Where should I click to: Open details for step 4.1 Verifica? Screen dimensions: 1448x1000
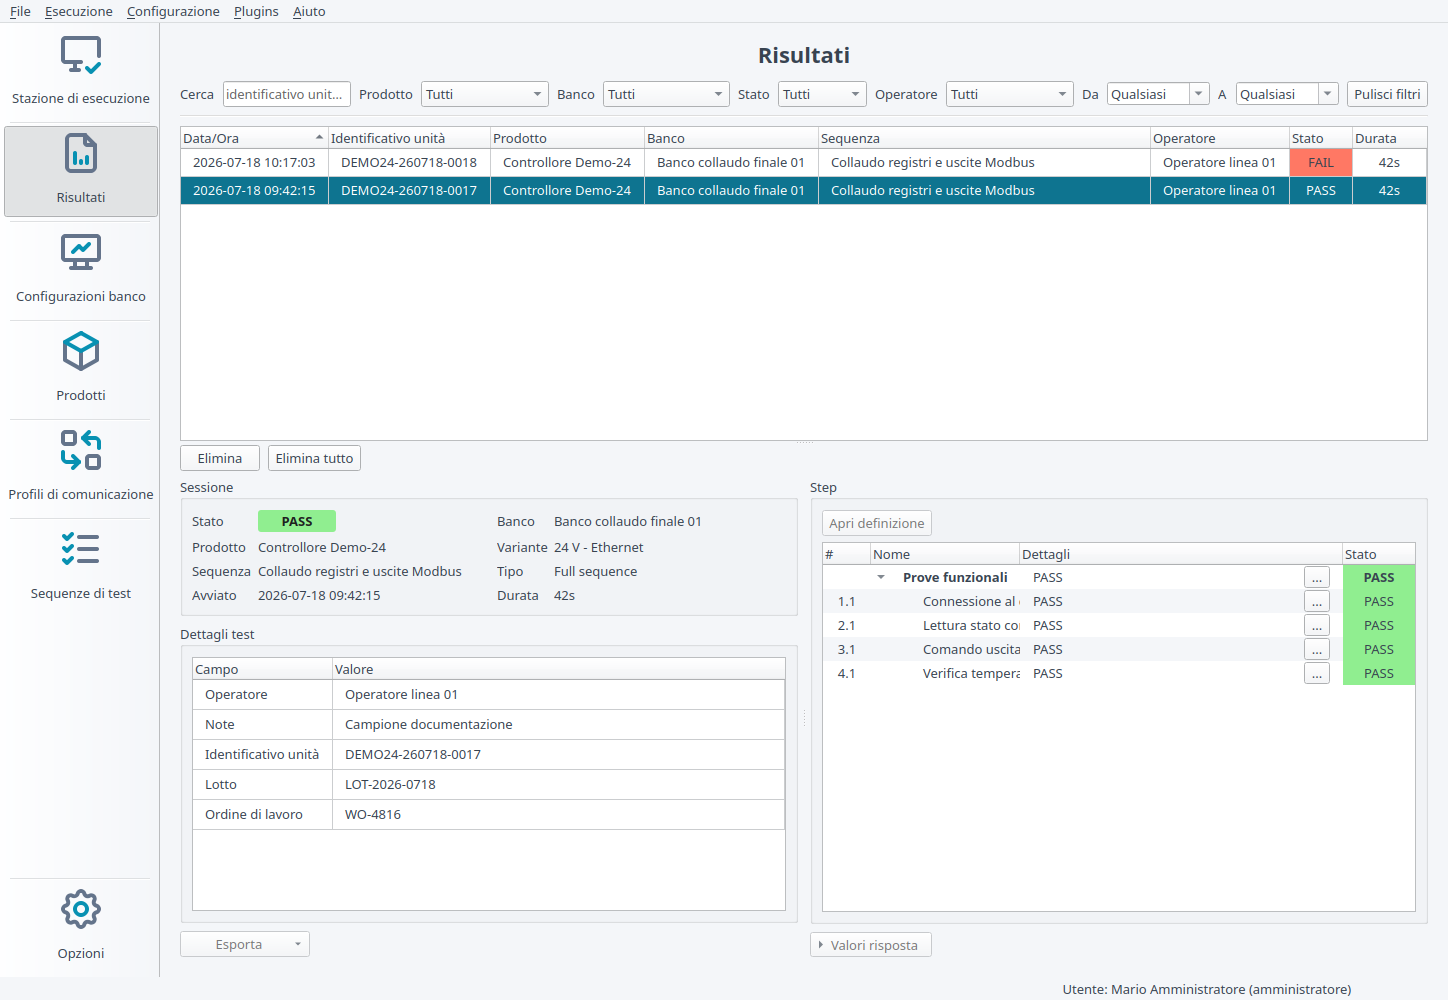point(1317,673)
